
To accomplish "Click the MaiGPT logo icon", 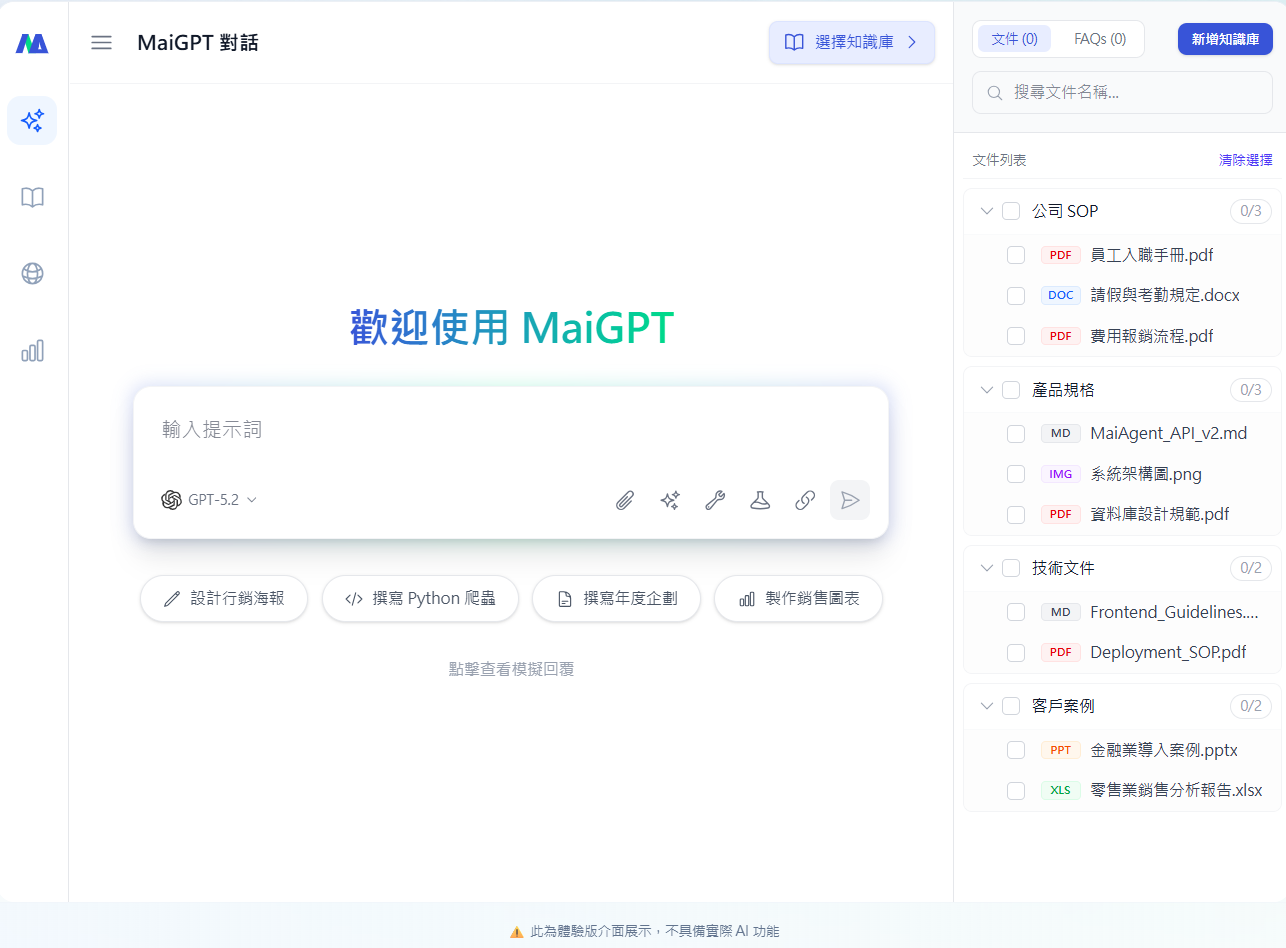I will coord(32,43).
